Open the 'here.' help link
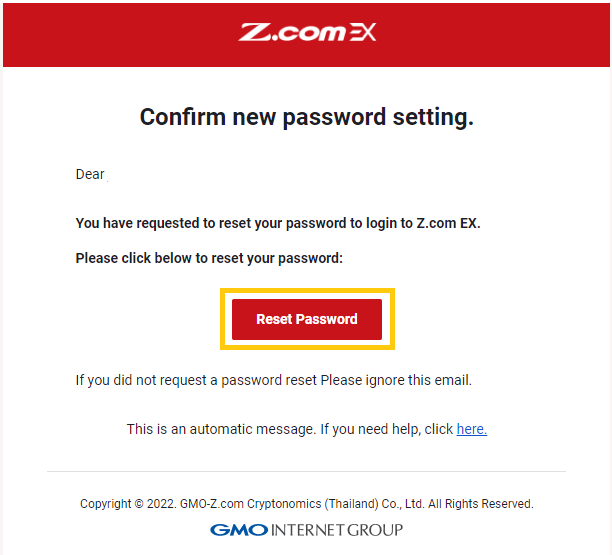 point(471,429)
